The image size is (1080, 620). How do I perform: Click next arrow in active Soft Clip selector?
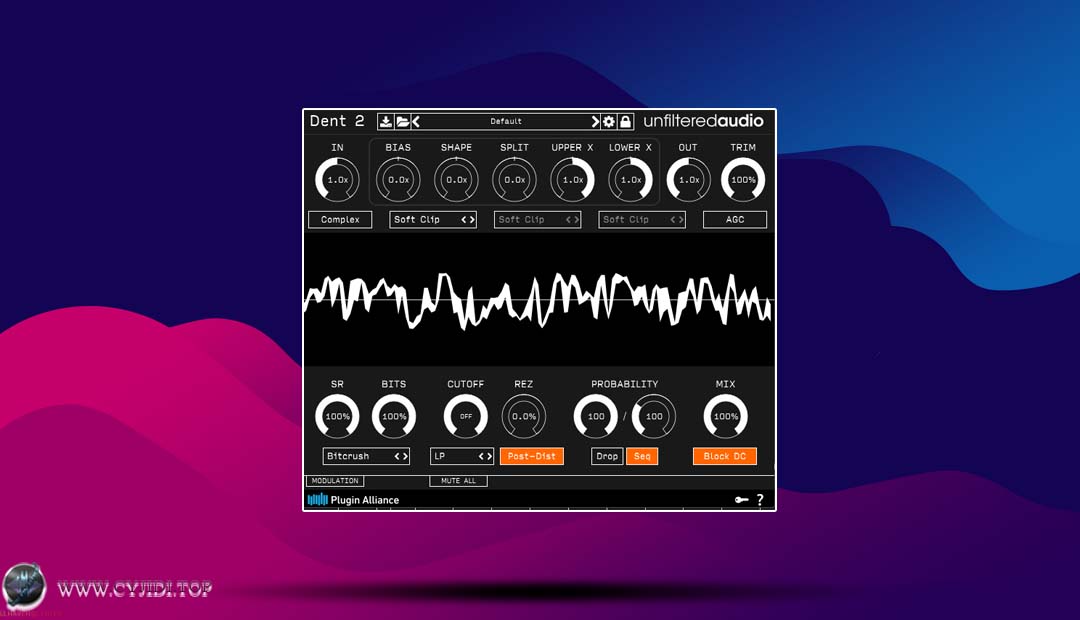[472, 220]
